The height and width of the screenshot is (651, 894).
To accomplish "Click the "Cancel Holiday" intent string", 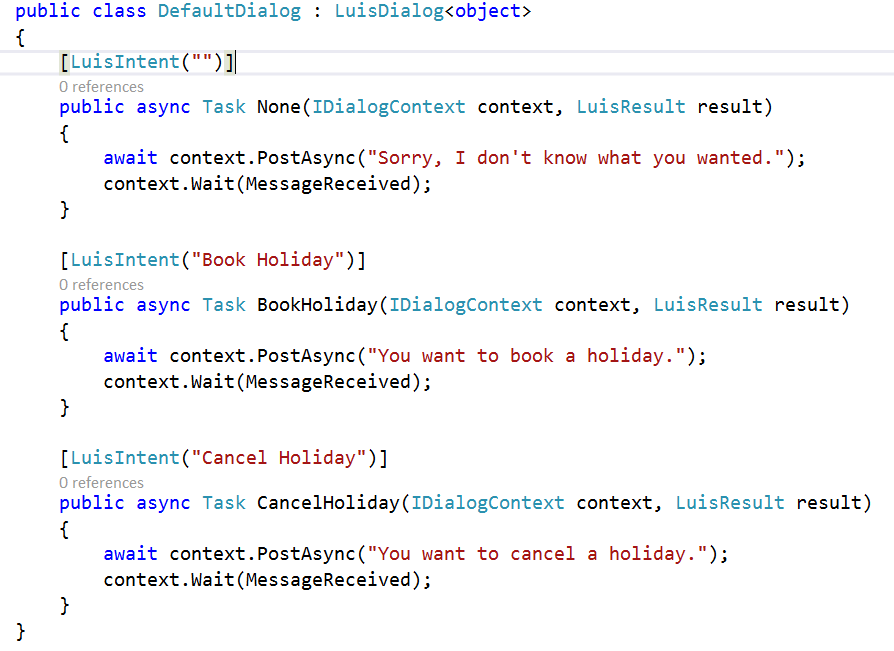I will (x=278, y=458).
